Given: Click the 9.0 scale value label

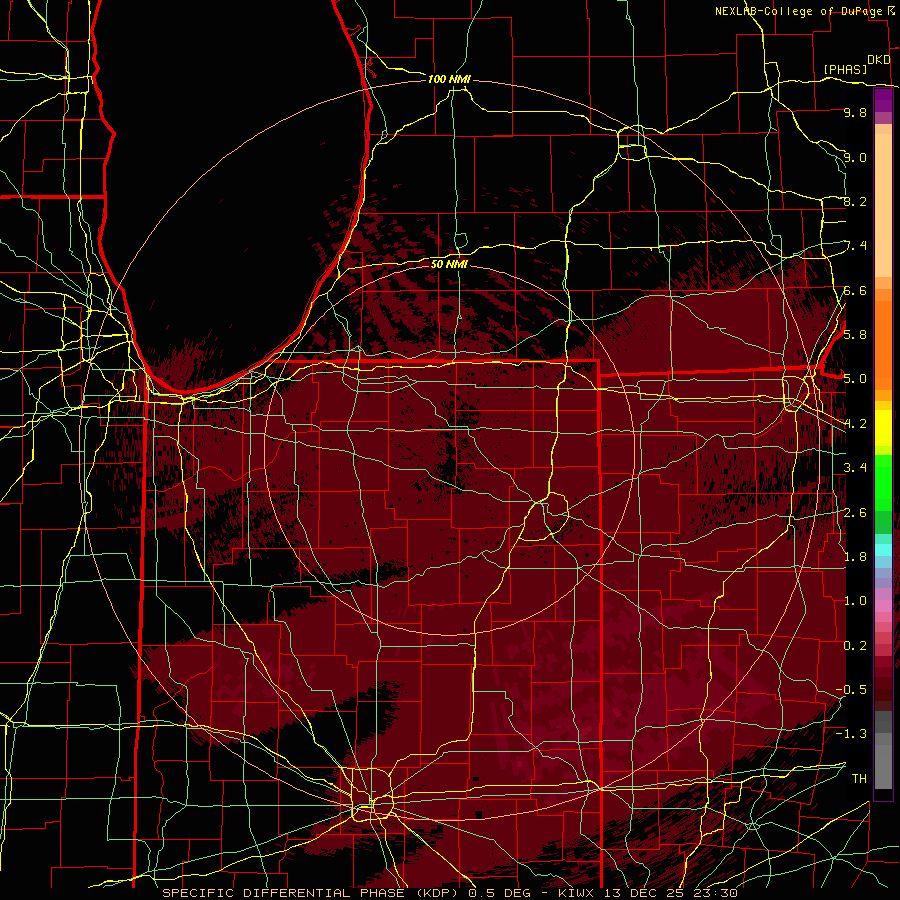Looking at the screenshot, I should tap(855, 157).
